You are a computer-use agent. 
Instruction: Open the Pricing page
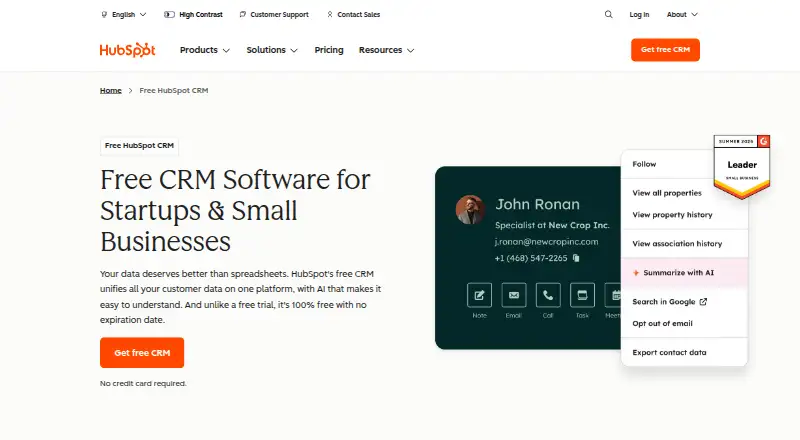click(x=329, y=50)
